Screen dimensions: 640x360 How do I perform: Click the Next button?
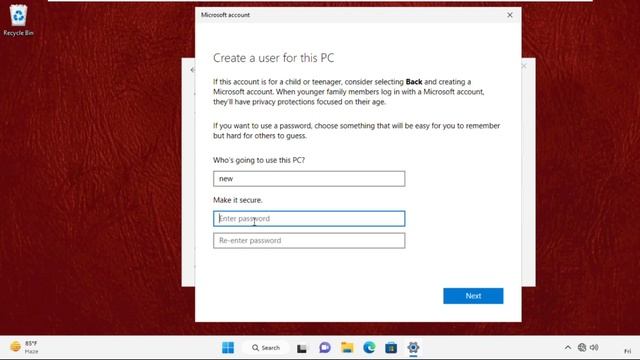click(473, 296)
